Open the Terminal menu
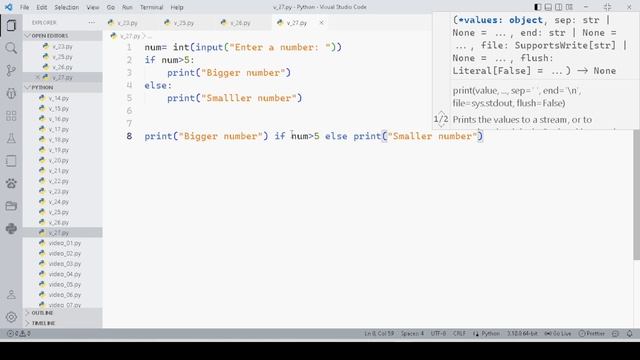 151,7
